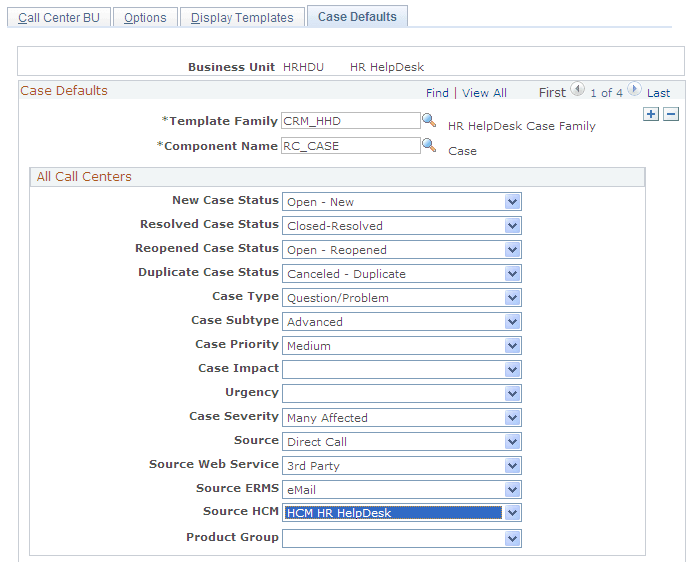This screenshot has height=562, width=694.
Task: Click the HR HelpDesk Case Family description
Action: 521,126
